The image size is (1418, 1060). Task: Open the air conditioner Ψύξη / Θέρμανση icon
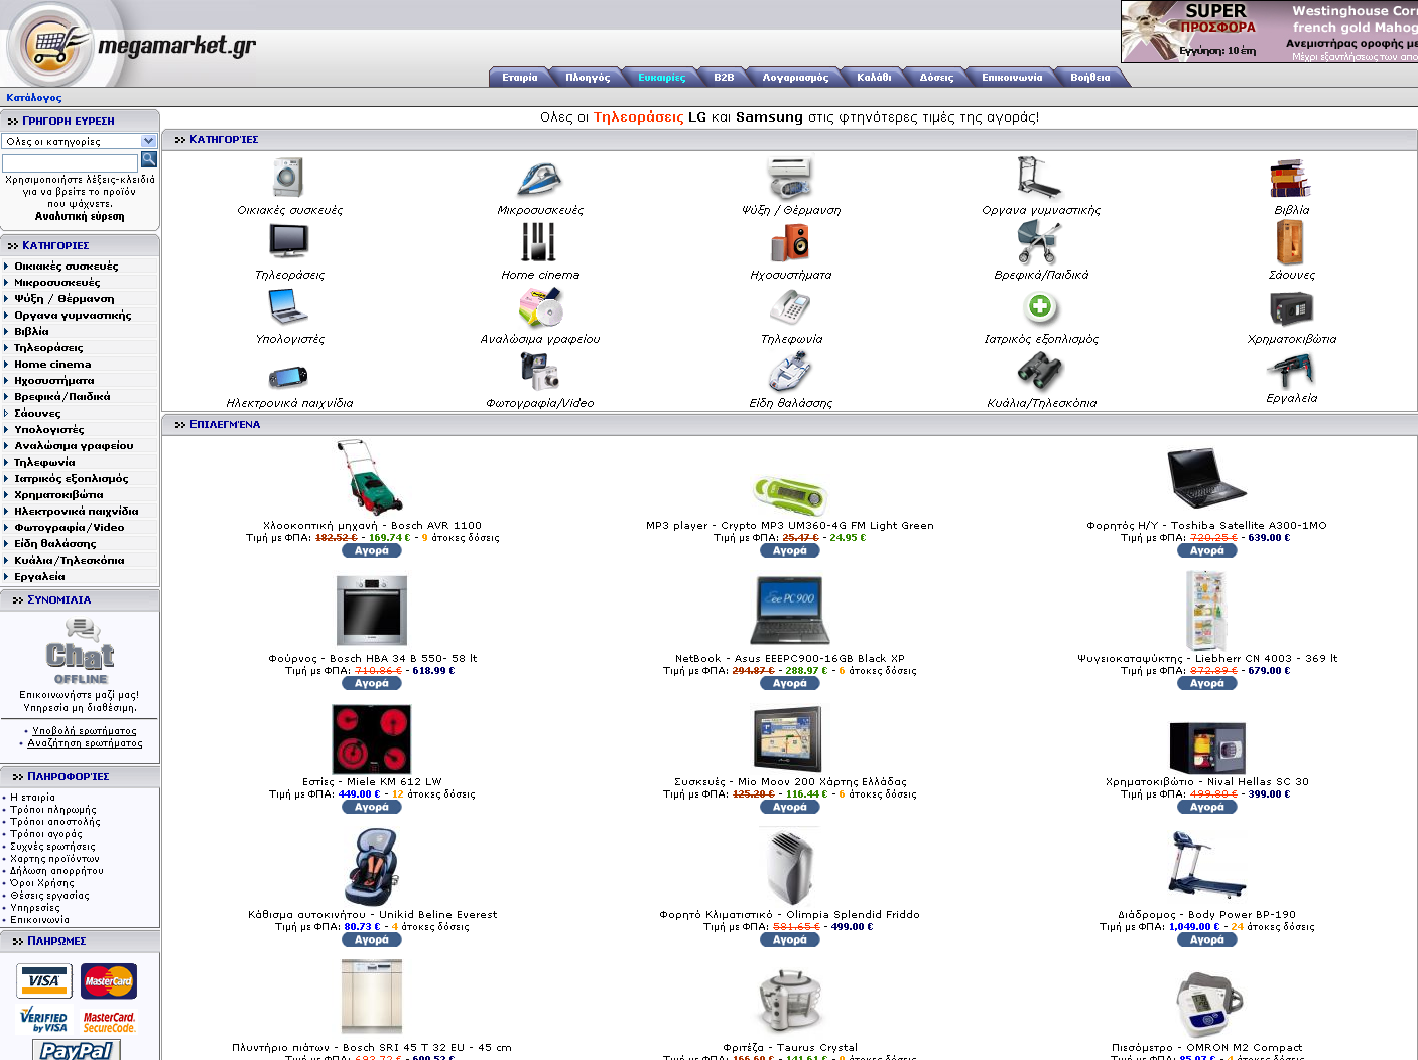pos(790,179)
